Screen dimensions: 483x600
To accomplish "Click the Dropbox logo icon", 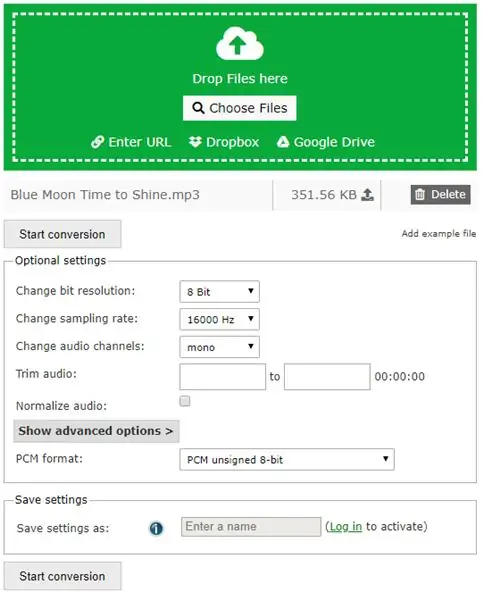I will pyautogui.click(x=195, y=142).
